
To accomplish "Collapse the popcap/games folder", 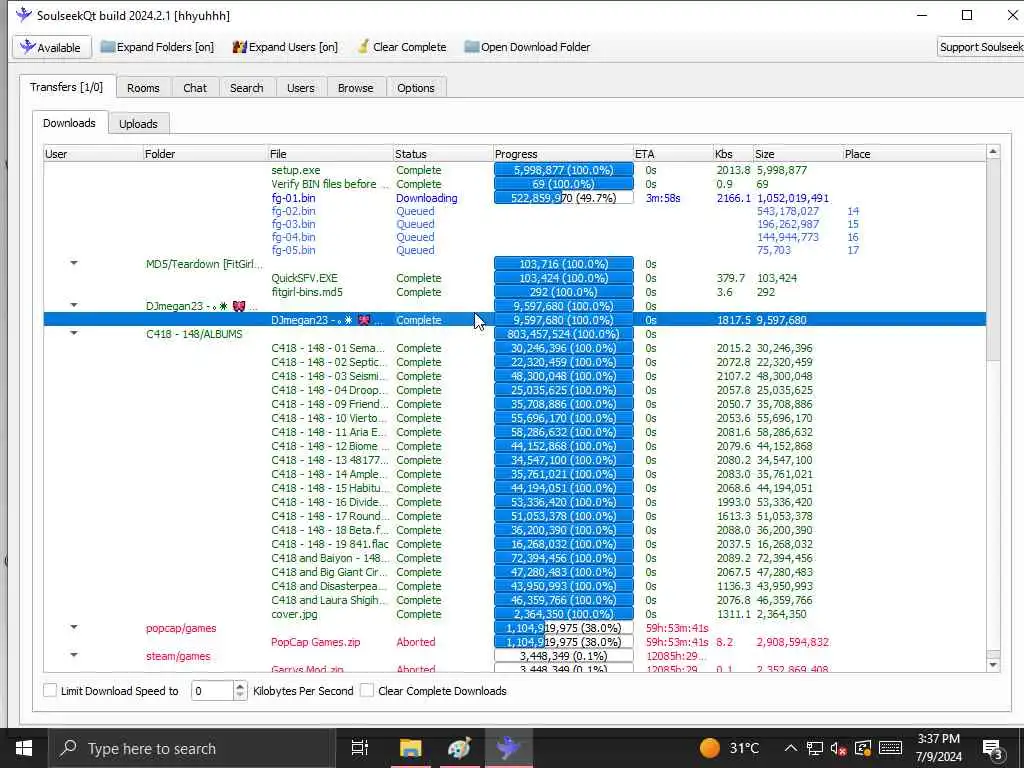I will [74, 627].
